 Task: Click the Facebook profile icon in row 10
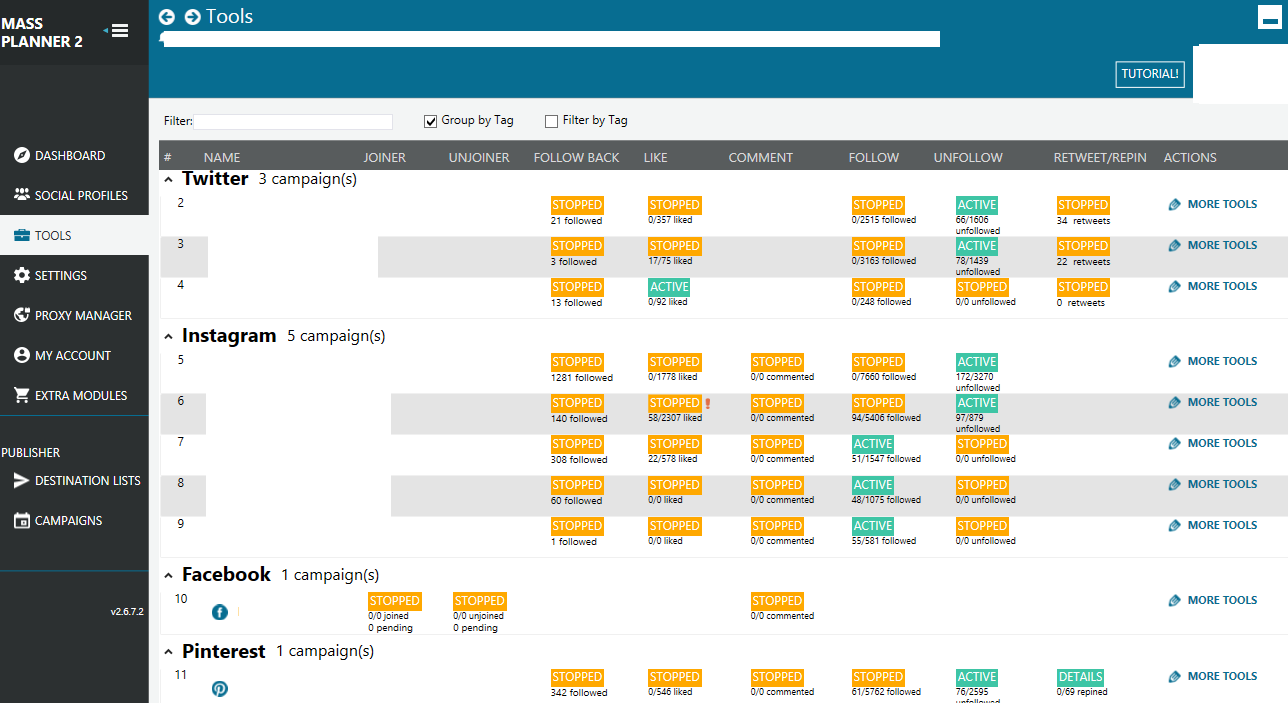(220, 612)
